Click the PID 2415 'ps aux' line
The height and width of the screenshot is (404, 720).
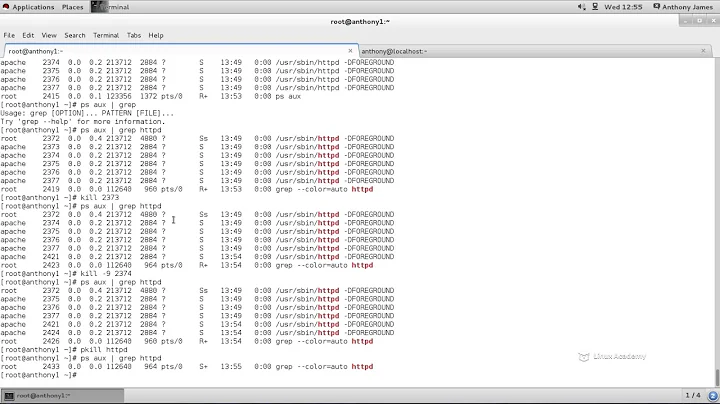point(151,96)
